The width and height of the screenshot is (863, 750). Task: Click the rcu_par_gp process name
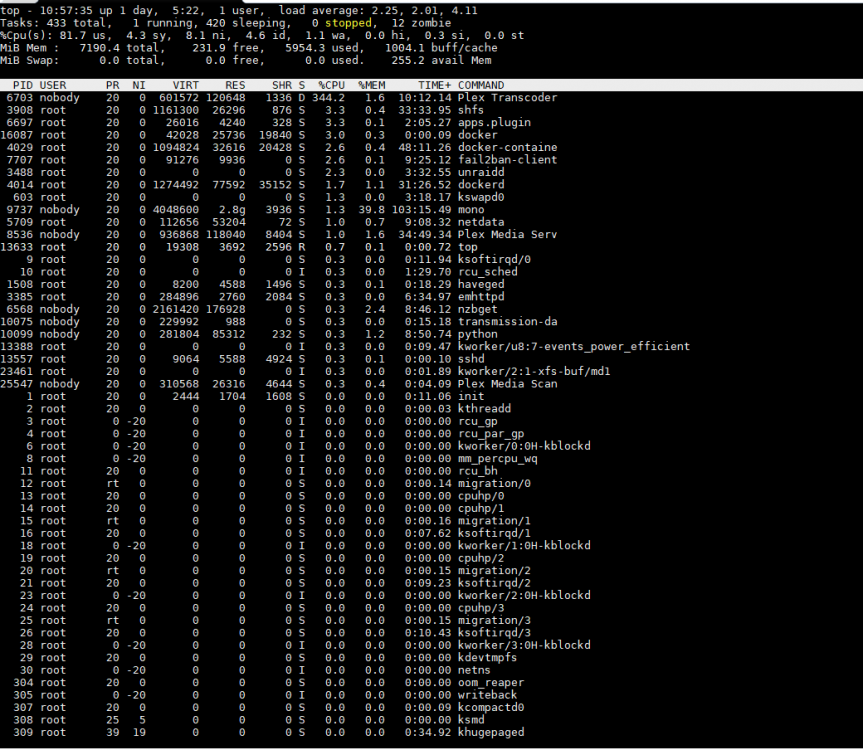(x=491, y=434)
